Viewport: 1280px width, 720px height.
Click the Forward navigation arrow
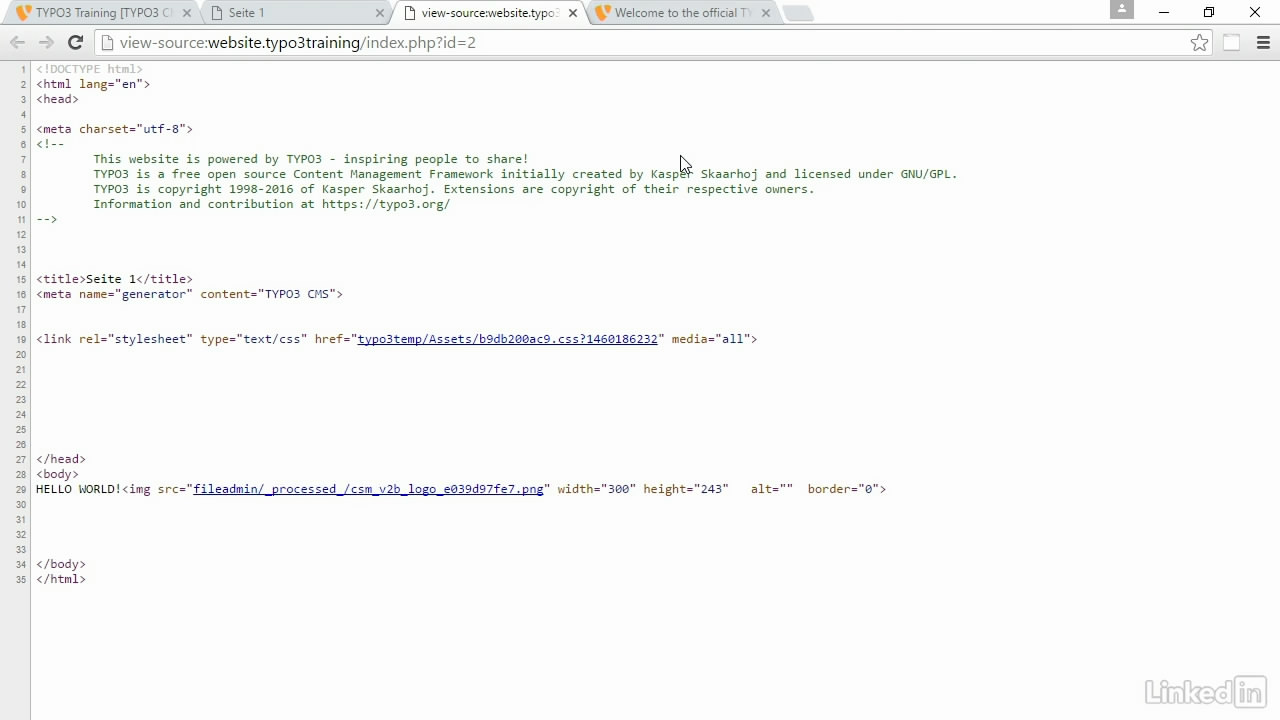[x=46, y=42]
